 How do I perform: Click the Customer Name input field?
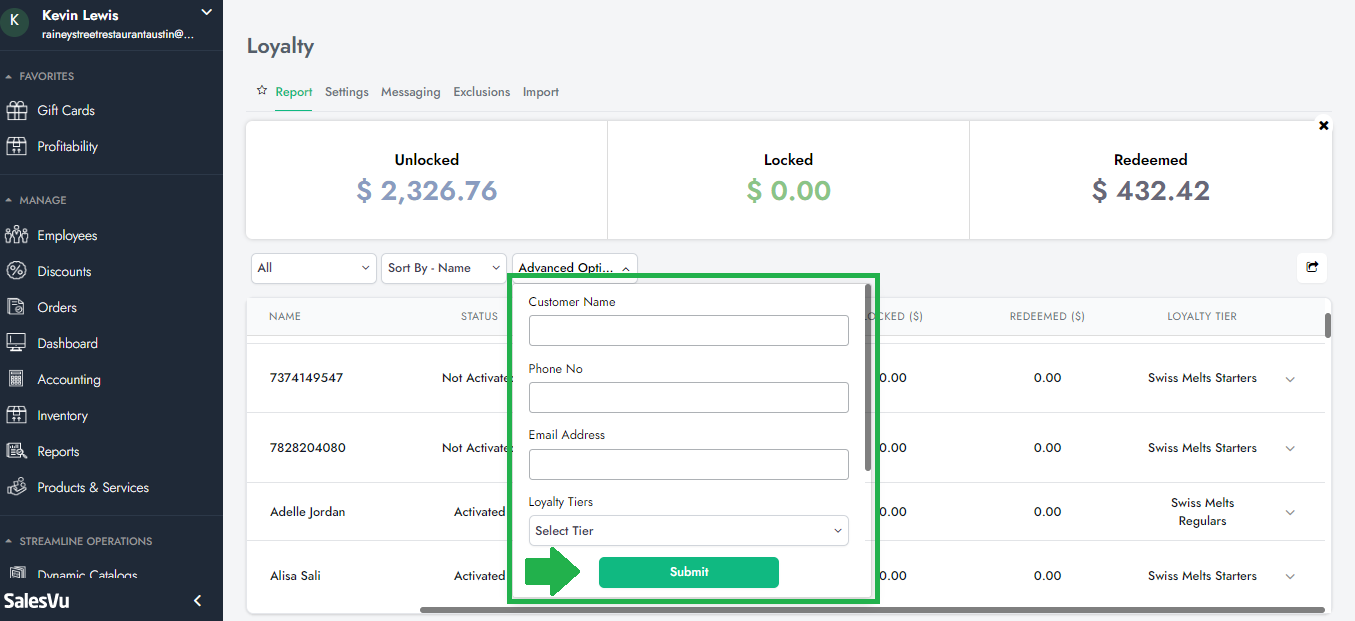[688, 331]
